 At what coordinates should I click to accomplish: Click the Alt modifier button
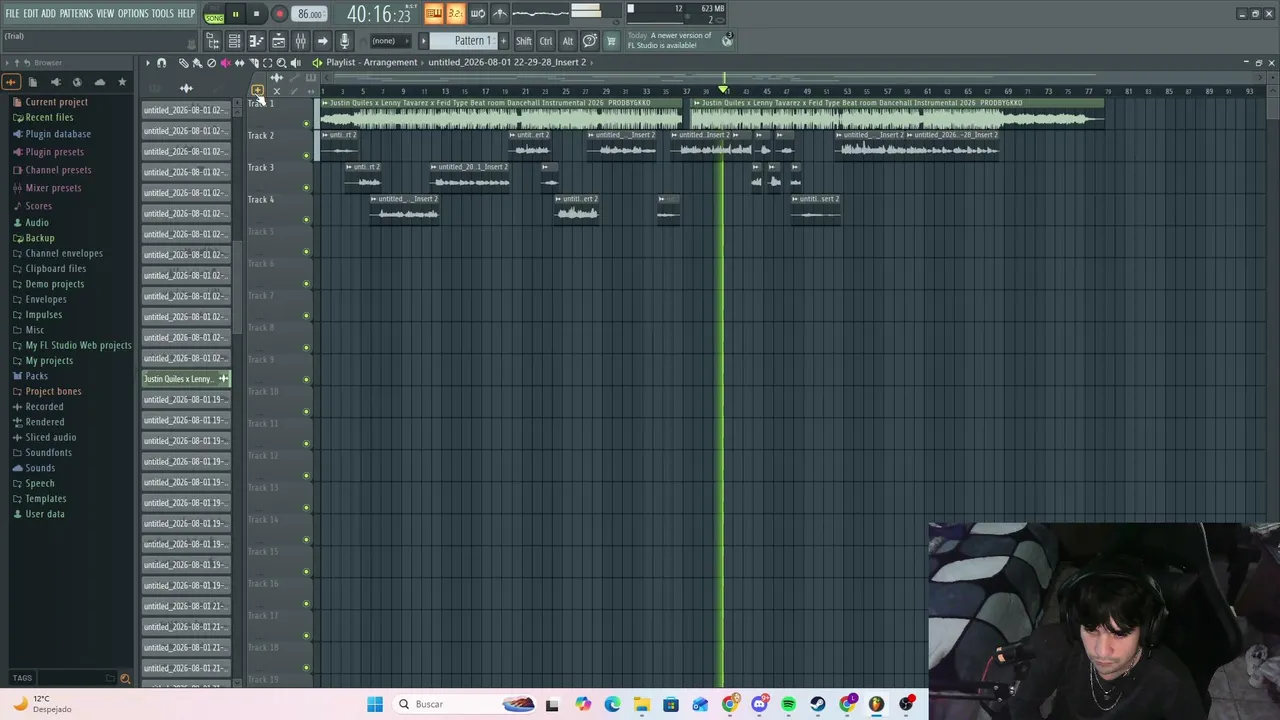(568, 41)
